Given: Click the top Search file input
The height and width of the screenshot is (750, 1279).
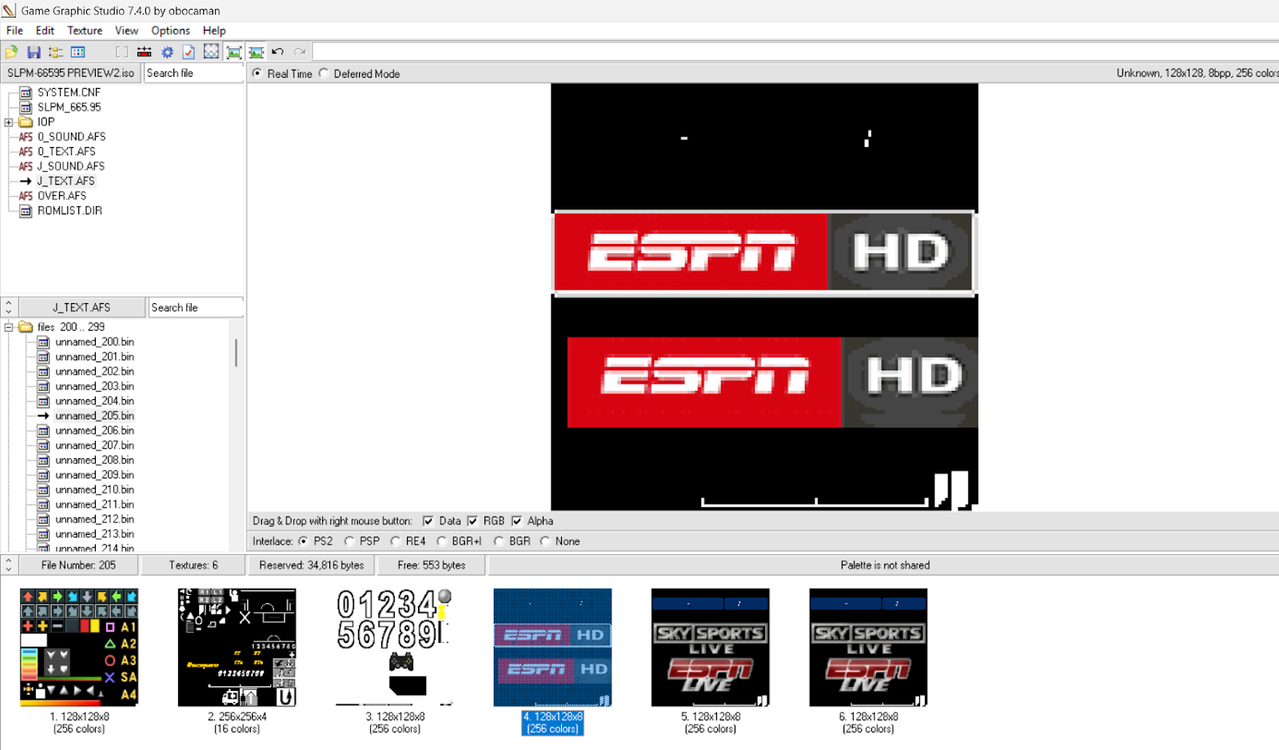Looking at the screenshot, I should pyautogui.click(x=194, y=73).
